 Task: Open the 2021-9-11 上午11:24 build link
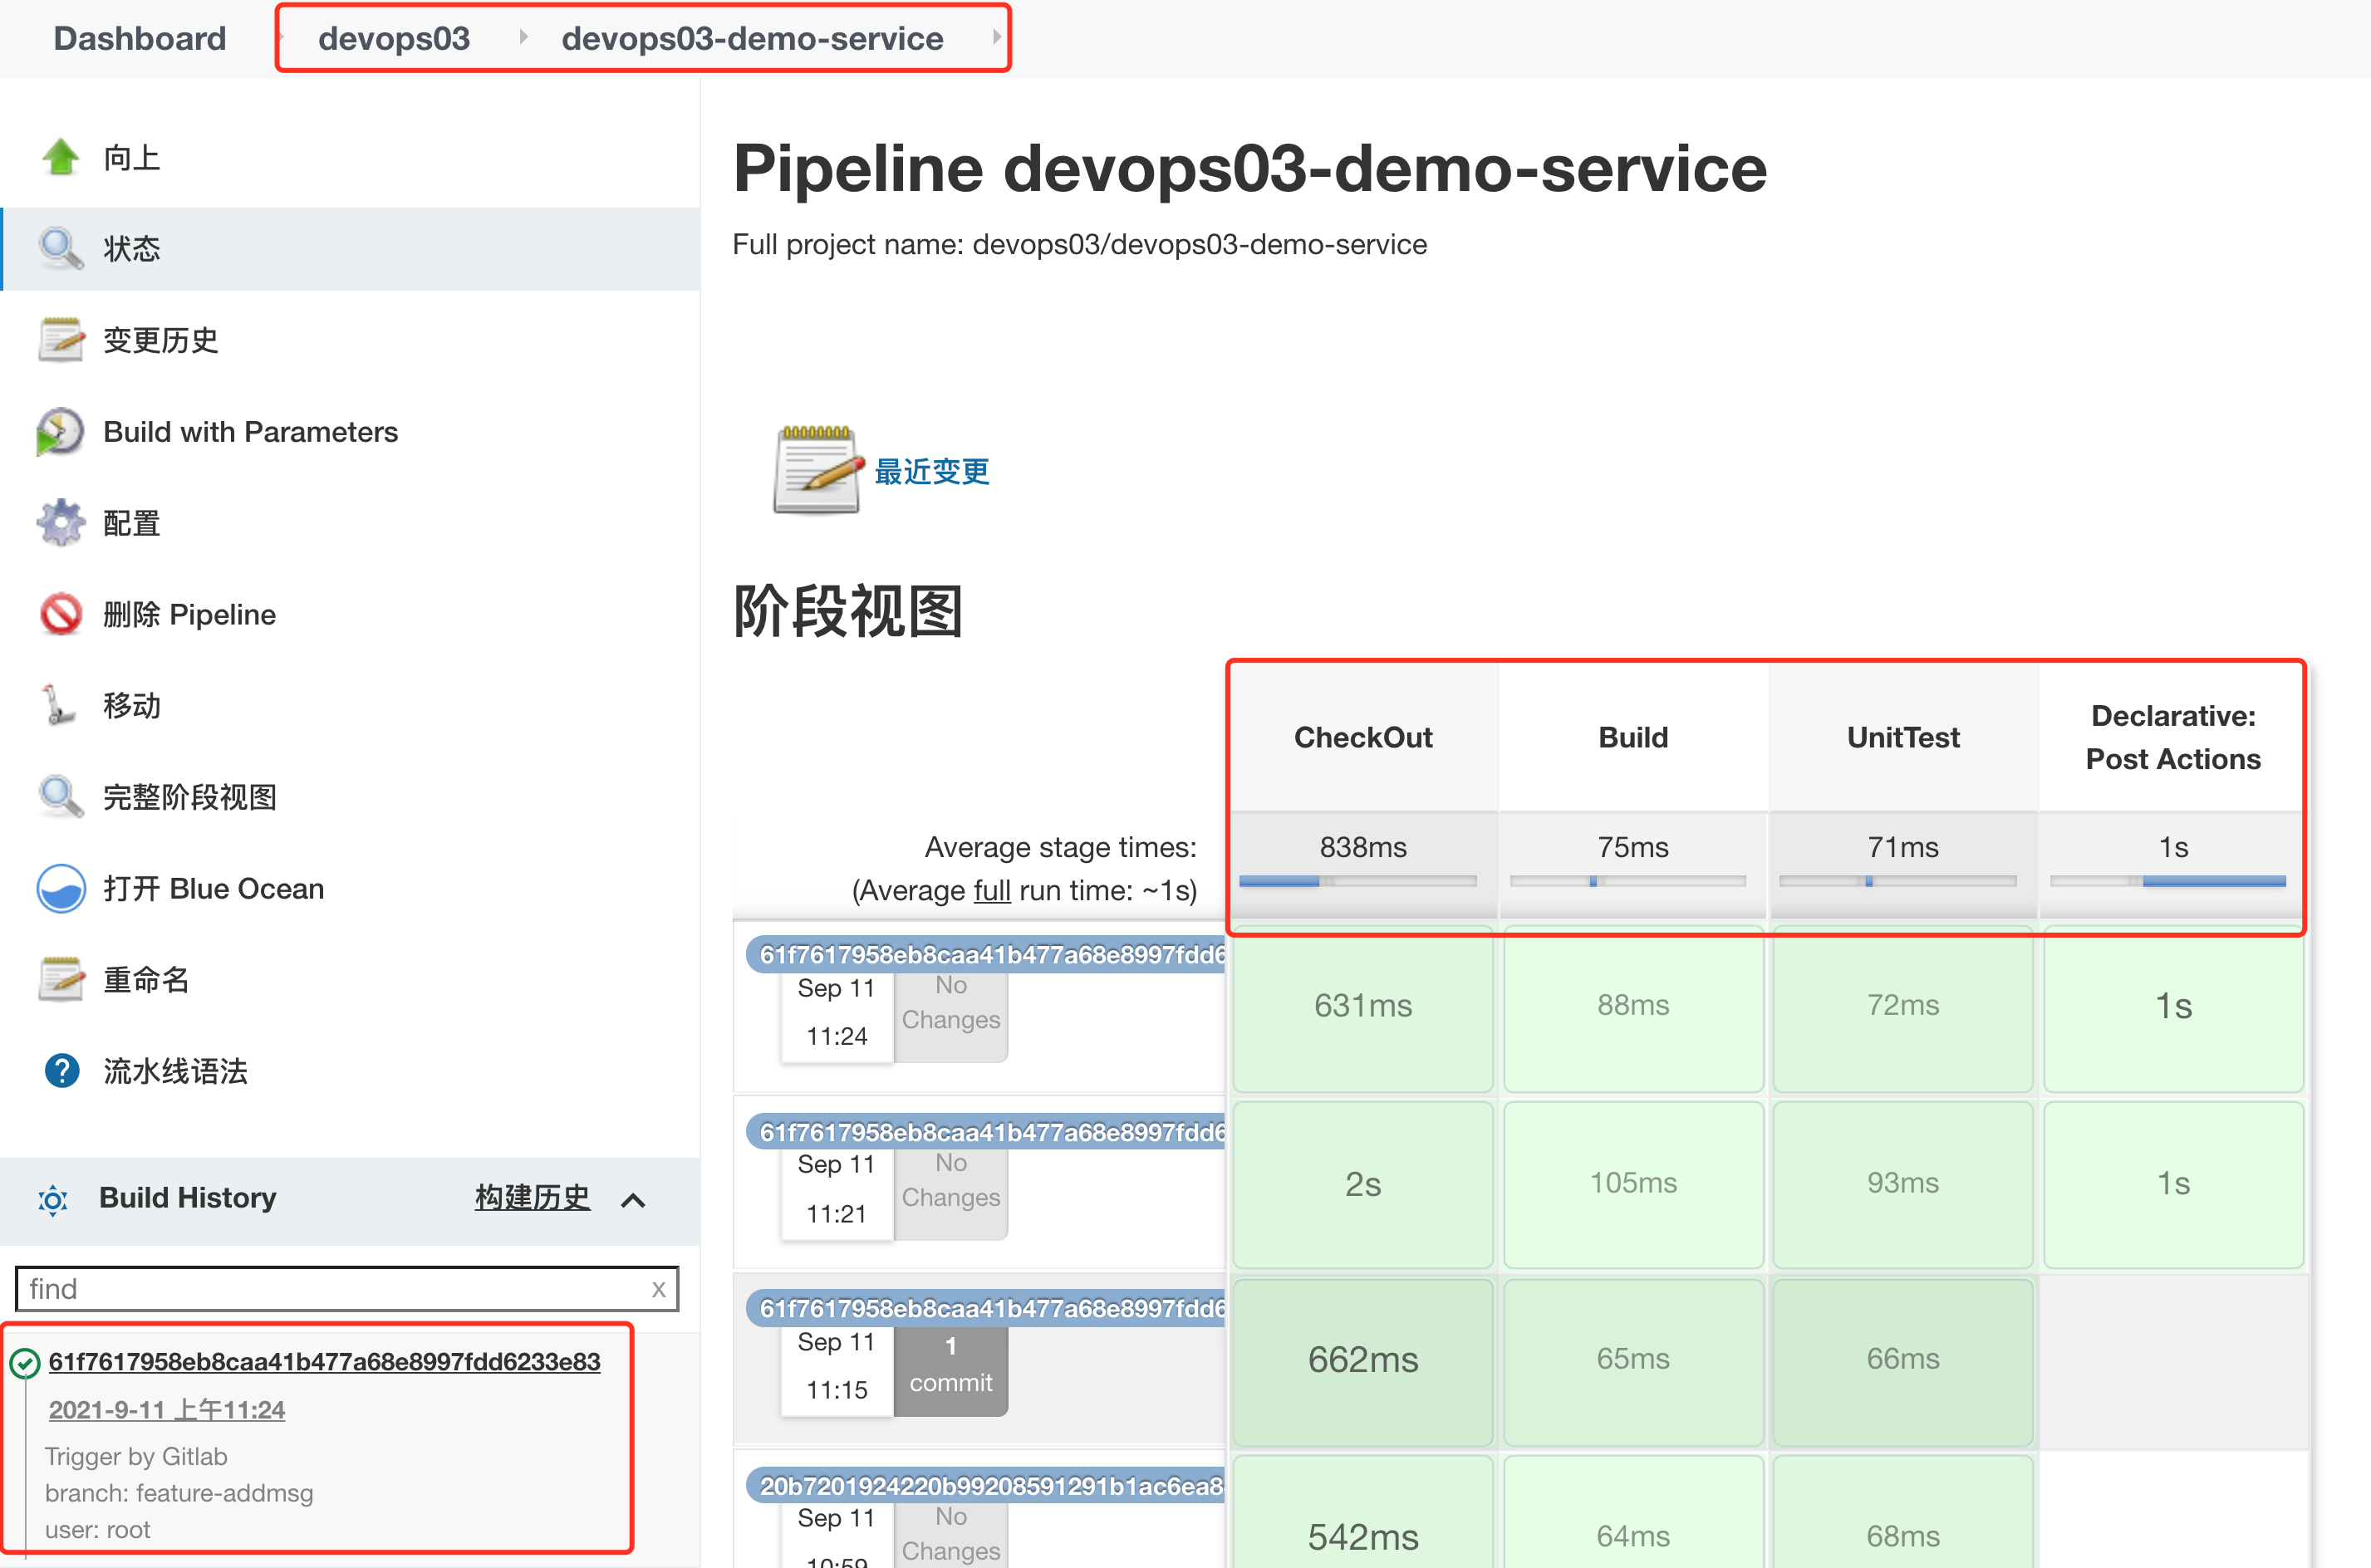coord(167,1410)
